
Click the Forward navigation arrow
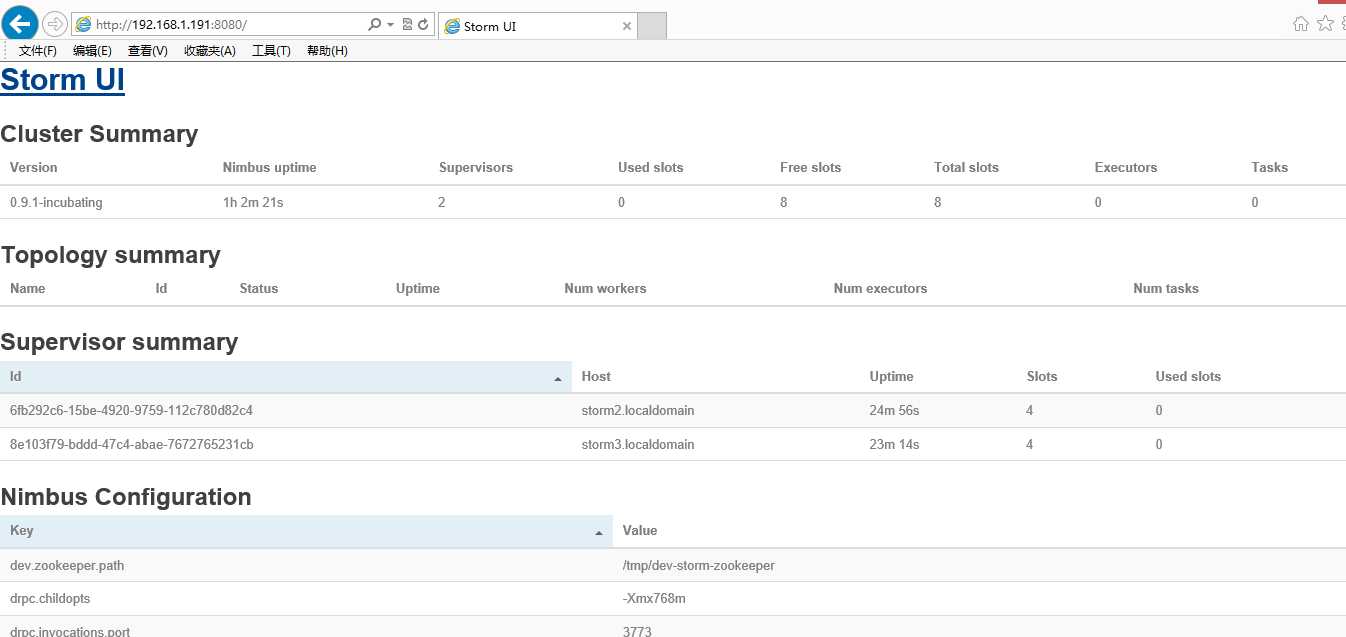55,24
